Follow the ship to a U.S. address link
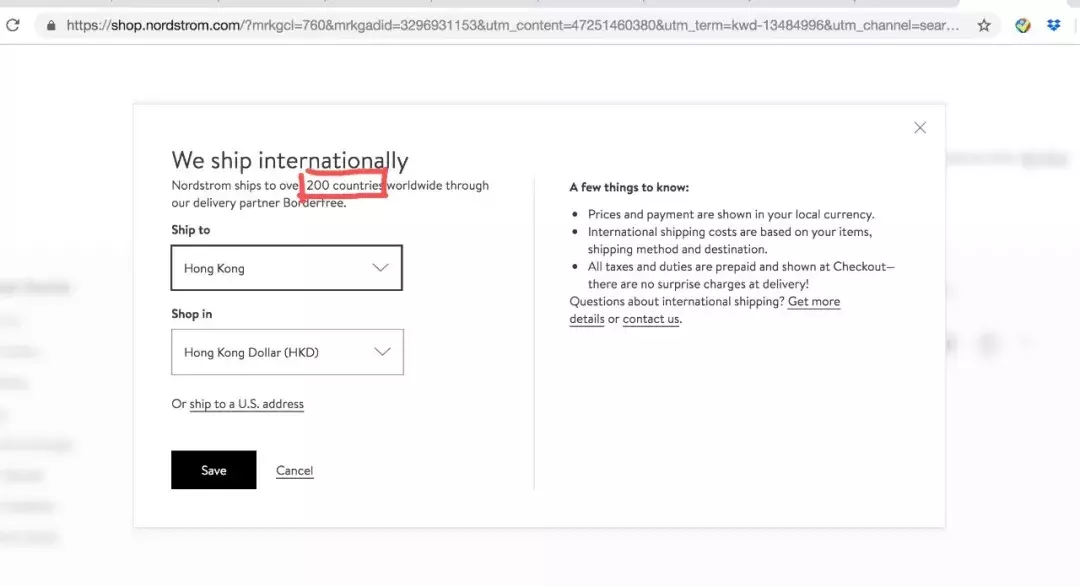Image resolution: width=1080 pixels, height=586 pixels. [247, 404]
